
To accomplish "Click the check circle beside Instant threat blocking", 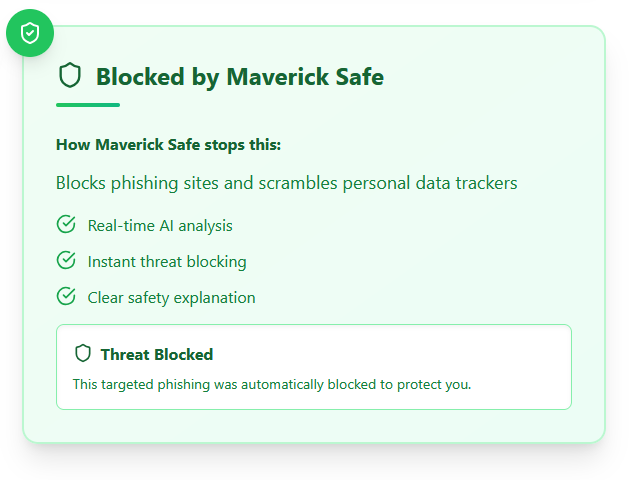I will 66,260.
